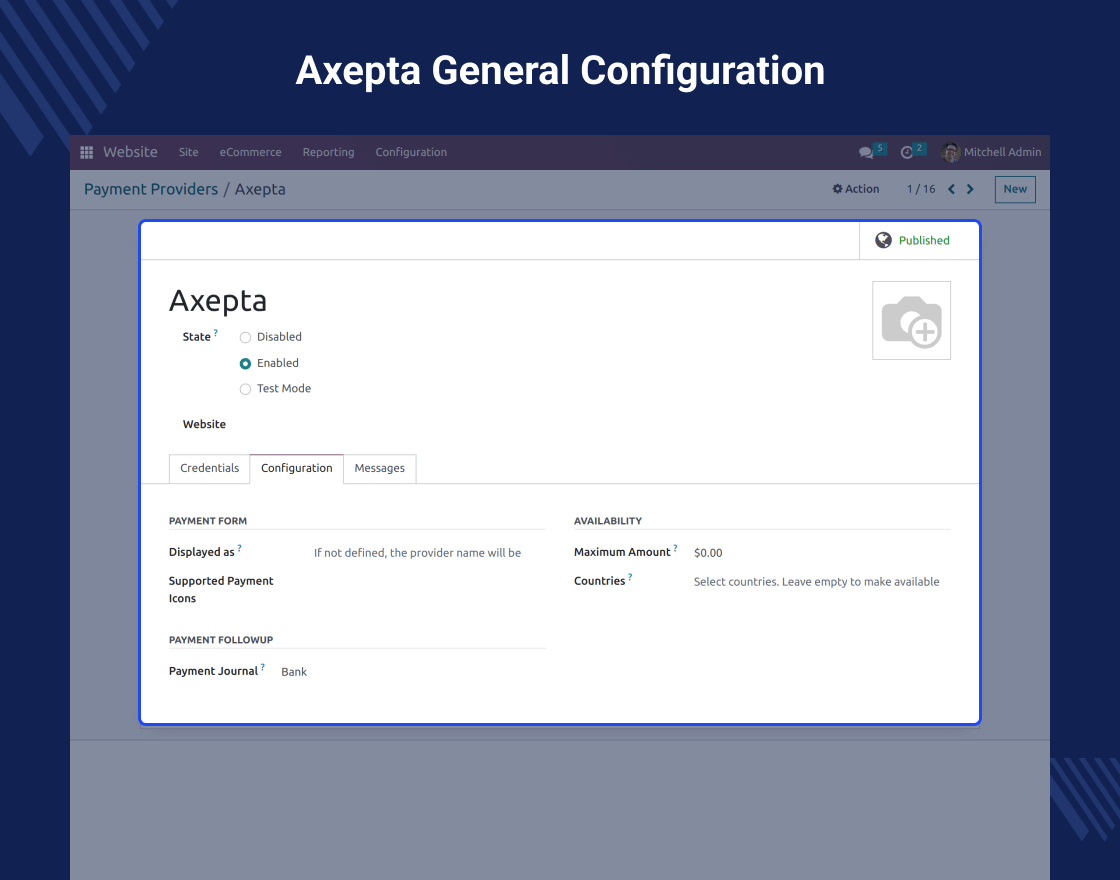Open the activities clock icon
This screenshot has width=1120, height=880.
pos(907,152)
